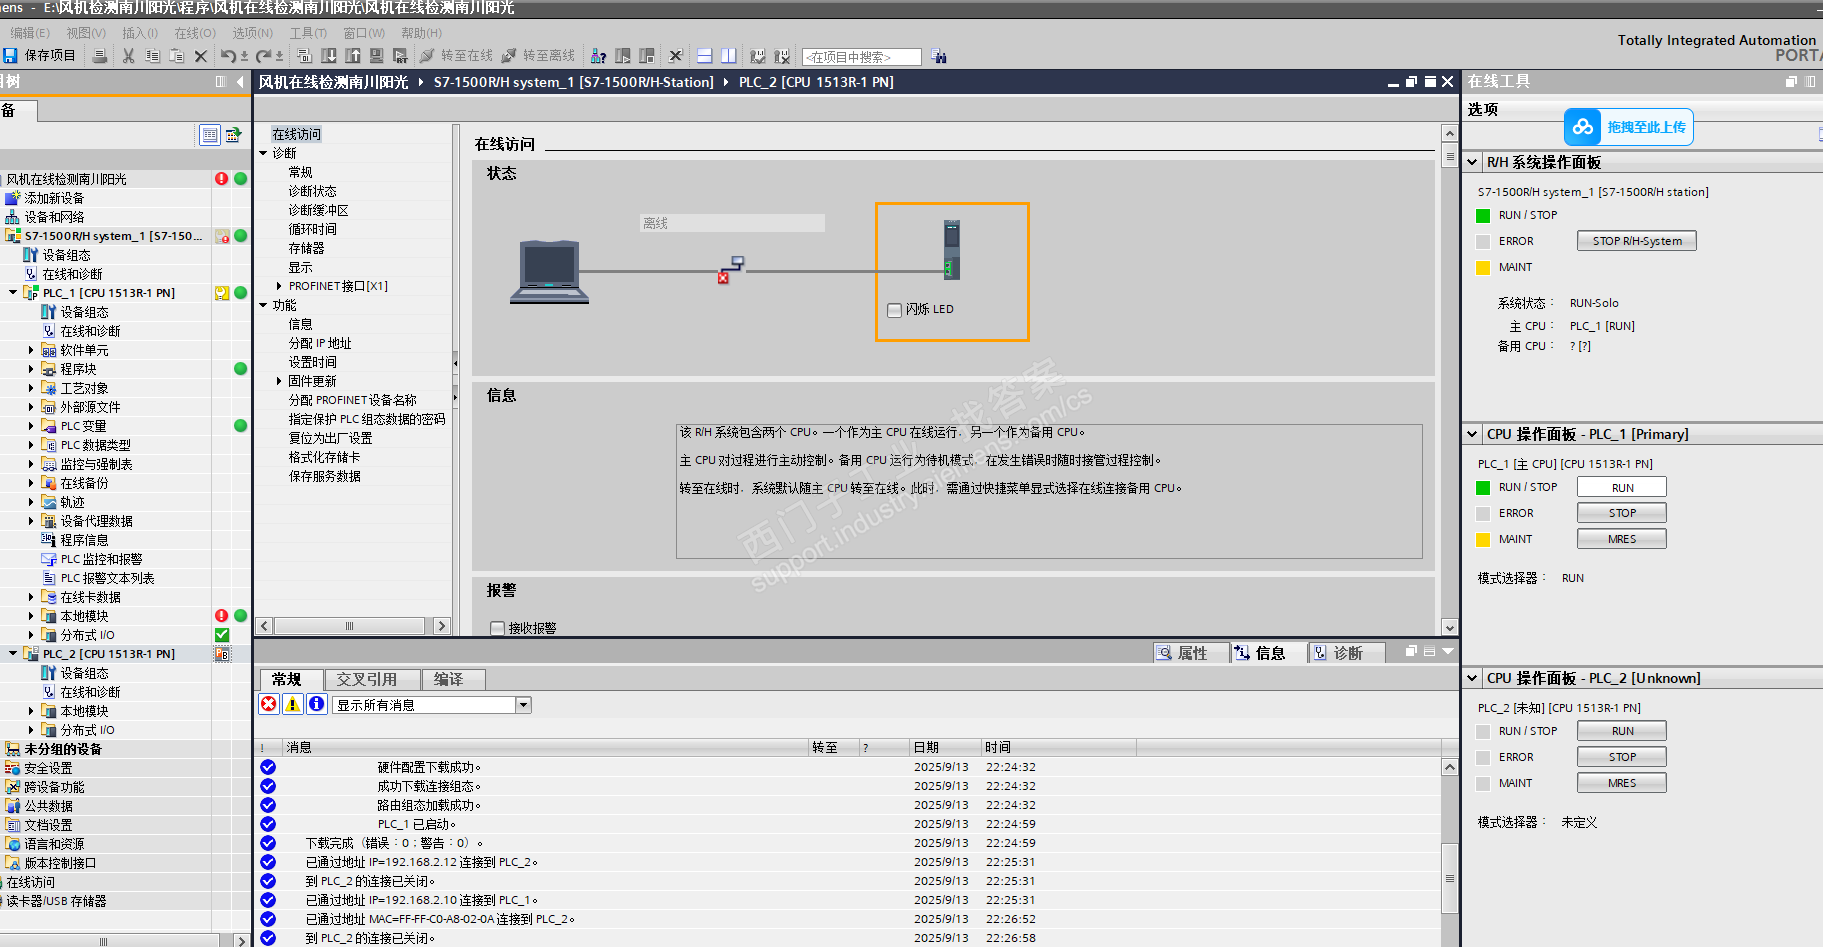Open the 视图(V) menu
Image resolution: width=1823 pixels, height=947 pixels.
[86, 33]
